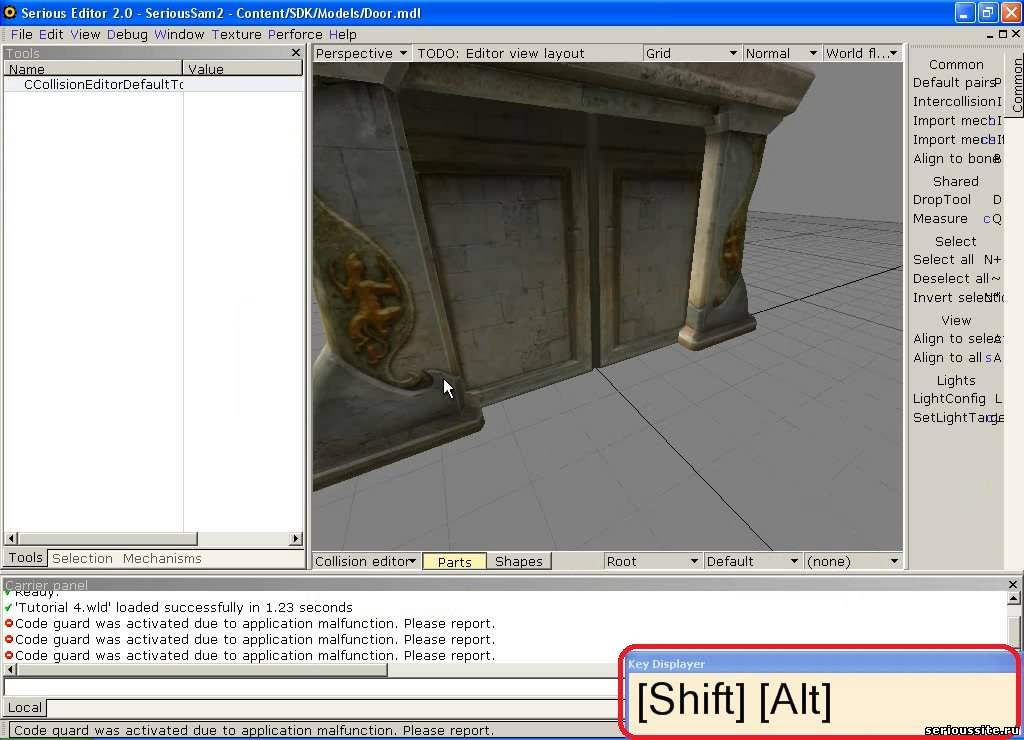Click the Local console button
Image resolution: width=1024 pixels, height=740 pixels.
25,707
